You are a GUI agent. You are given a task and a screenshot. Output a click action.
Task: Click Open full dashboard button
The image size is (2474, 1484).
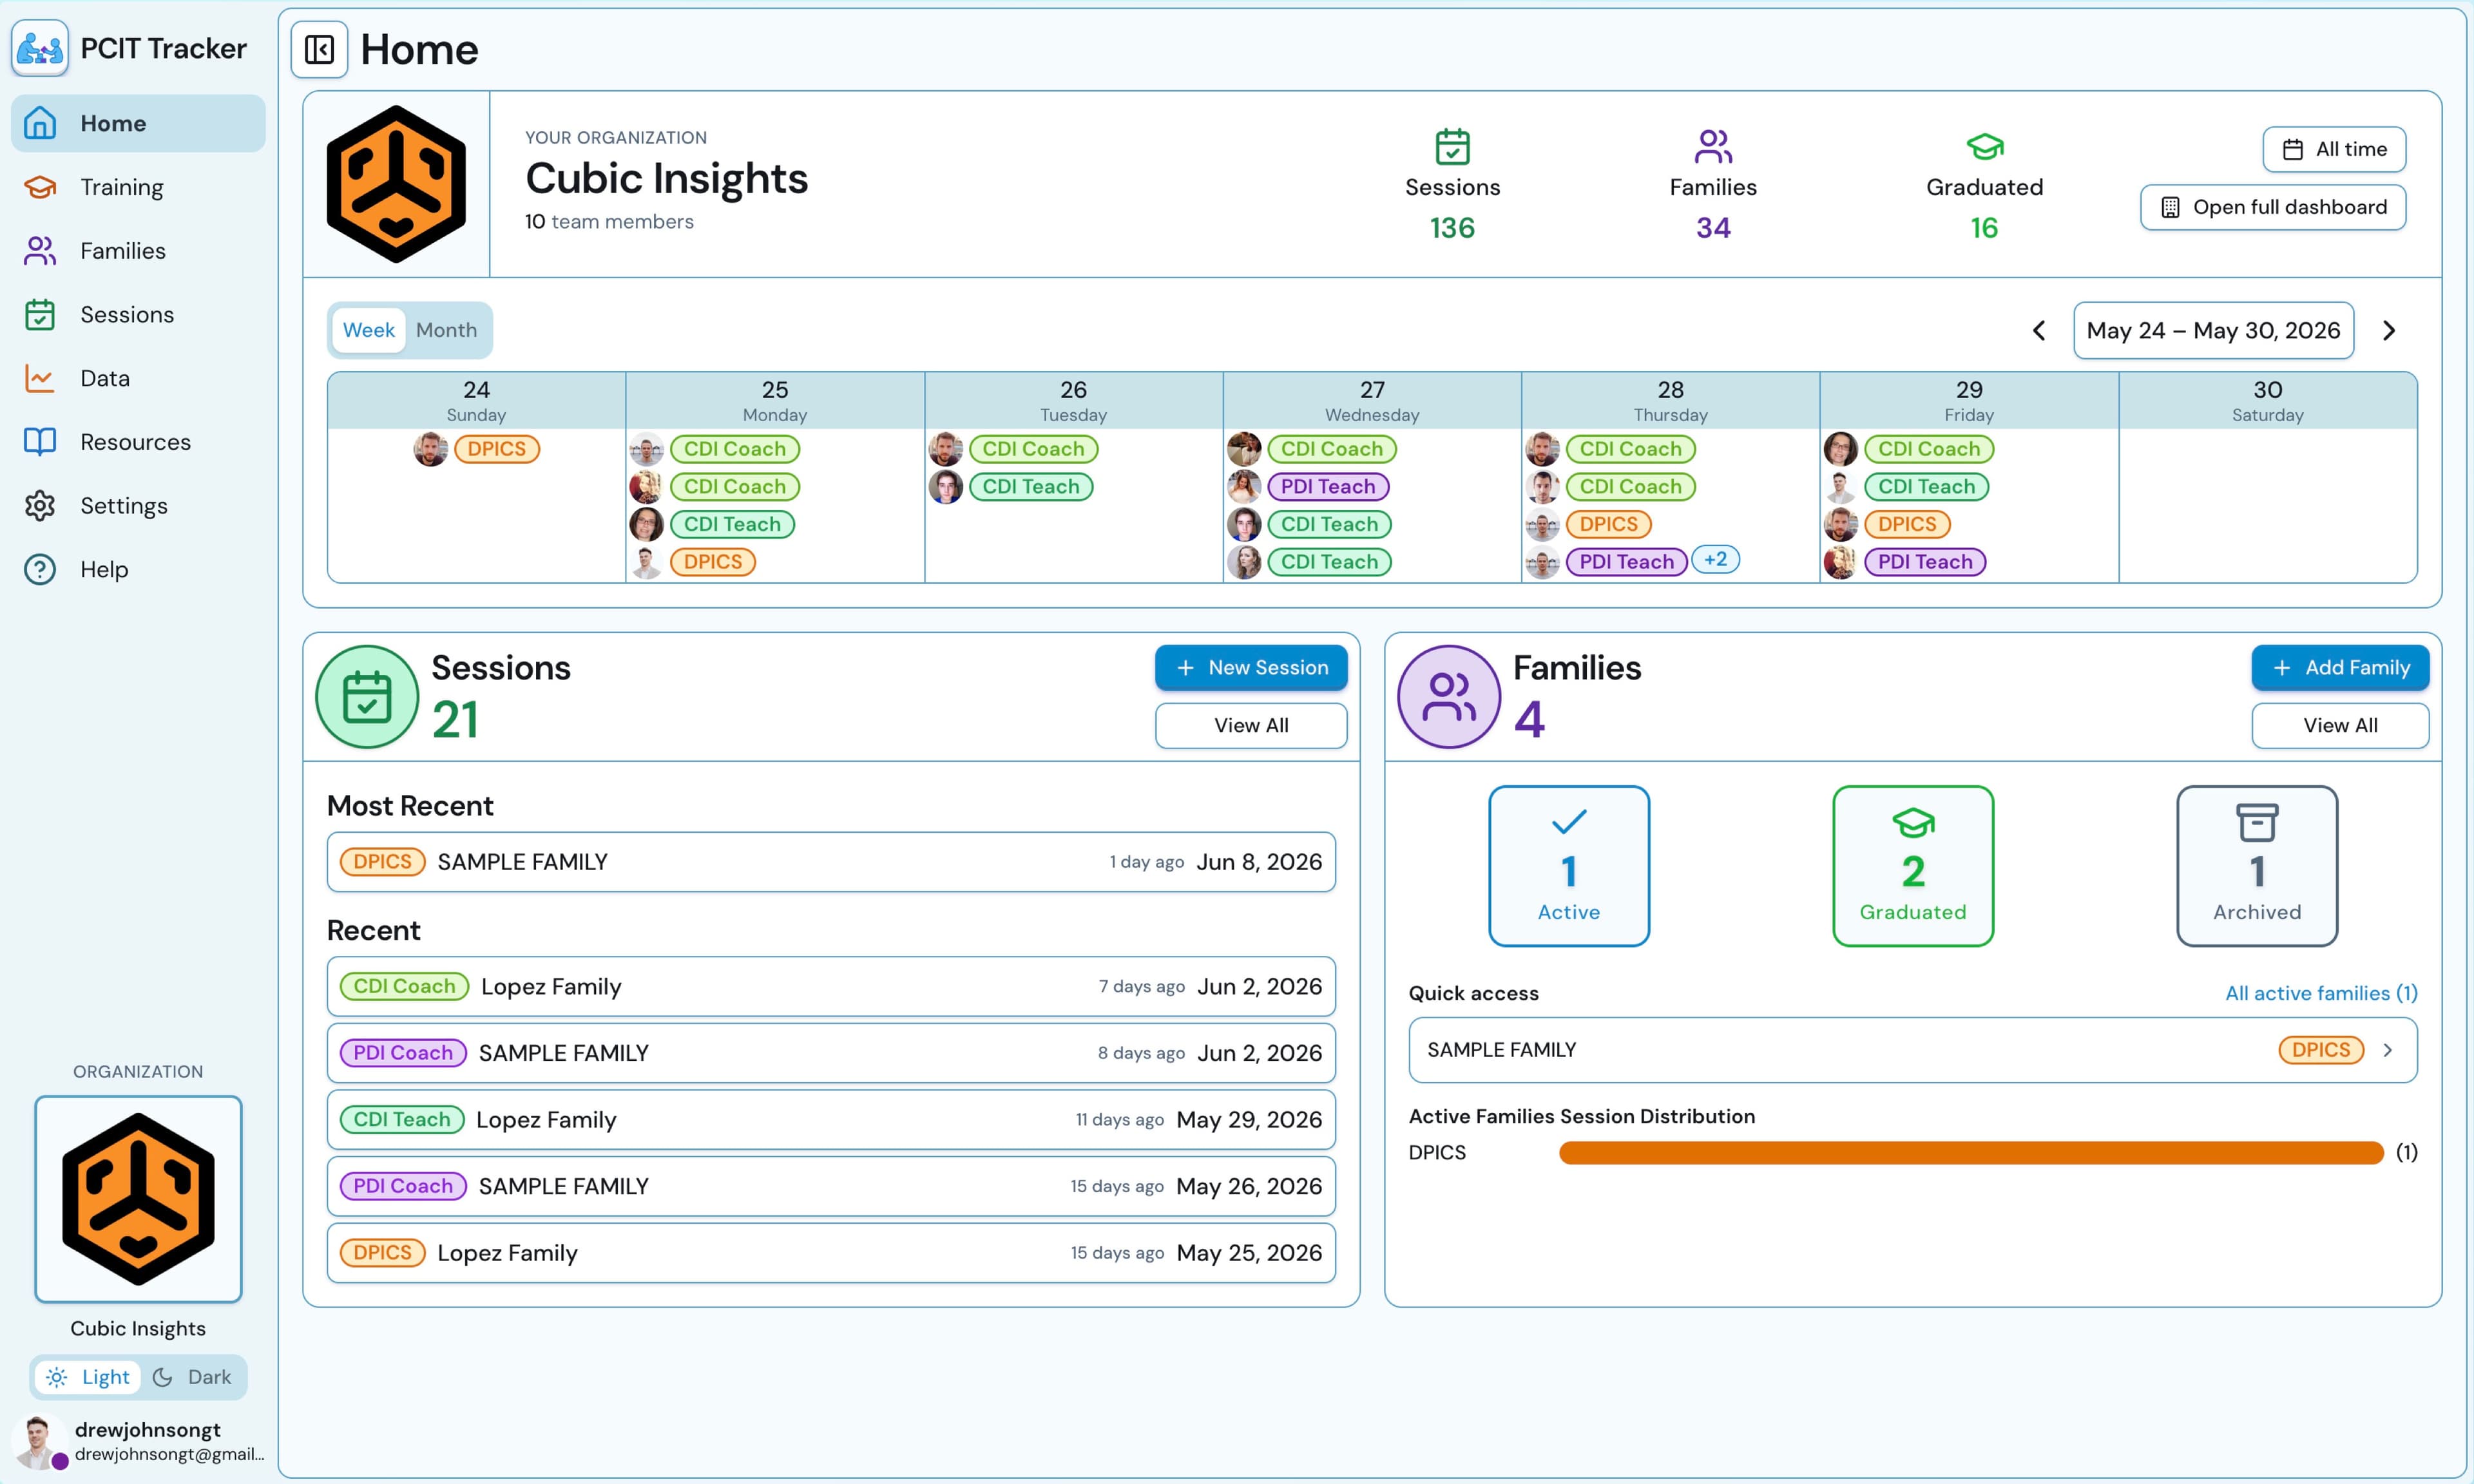(2273, 207)
